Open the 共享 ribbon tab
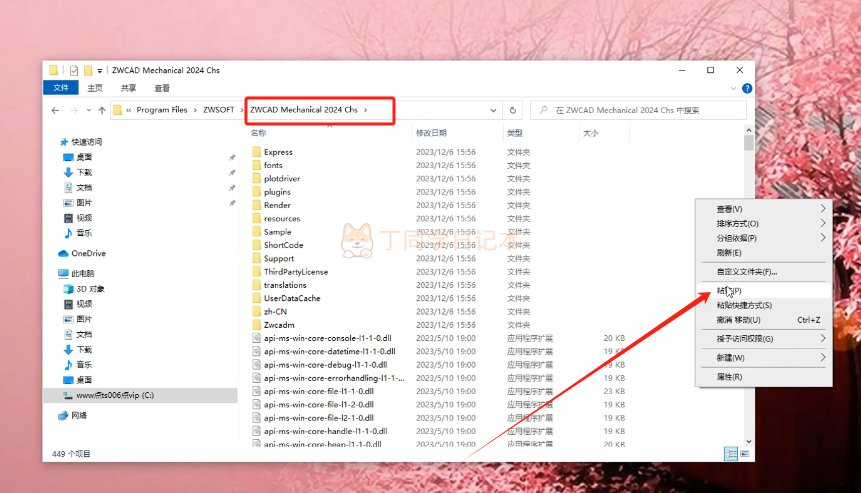 (x=128, y=88)
